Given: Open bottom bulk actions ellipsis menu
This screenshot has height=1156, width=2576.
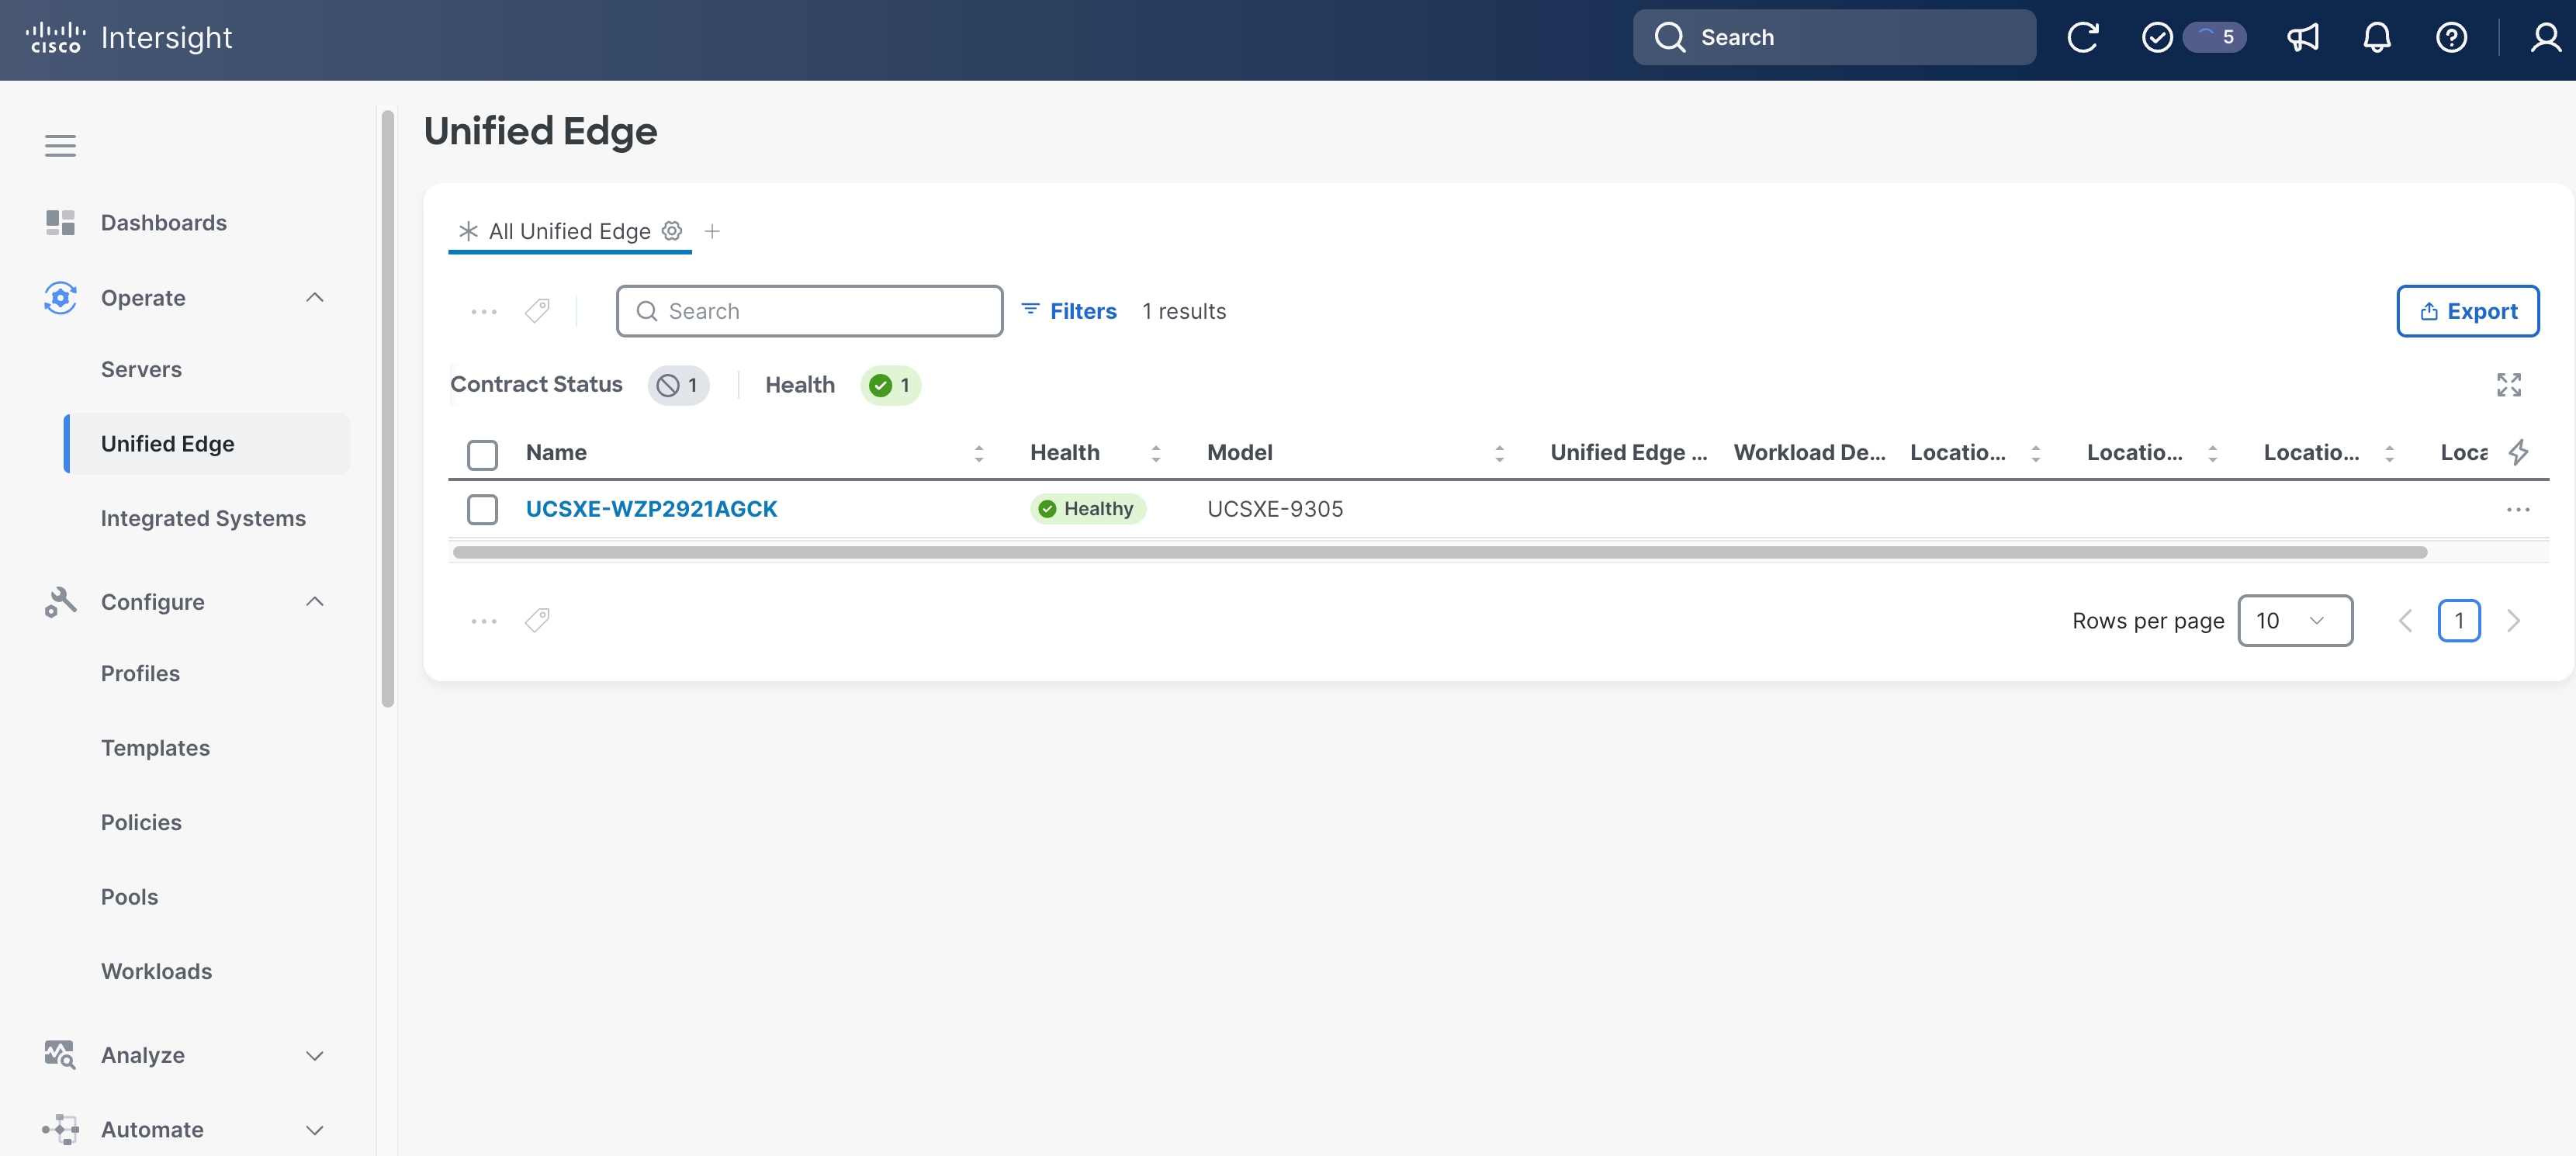Looking at the screenshot, I should pyautogui.click(x=484, y=621).
